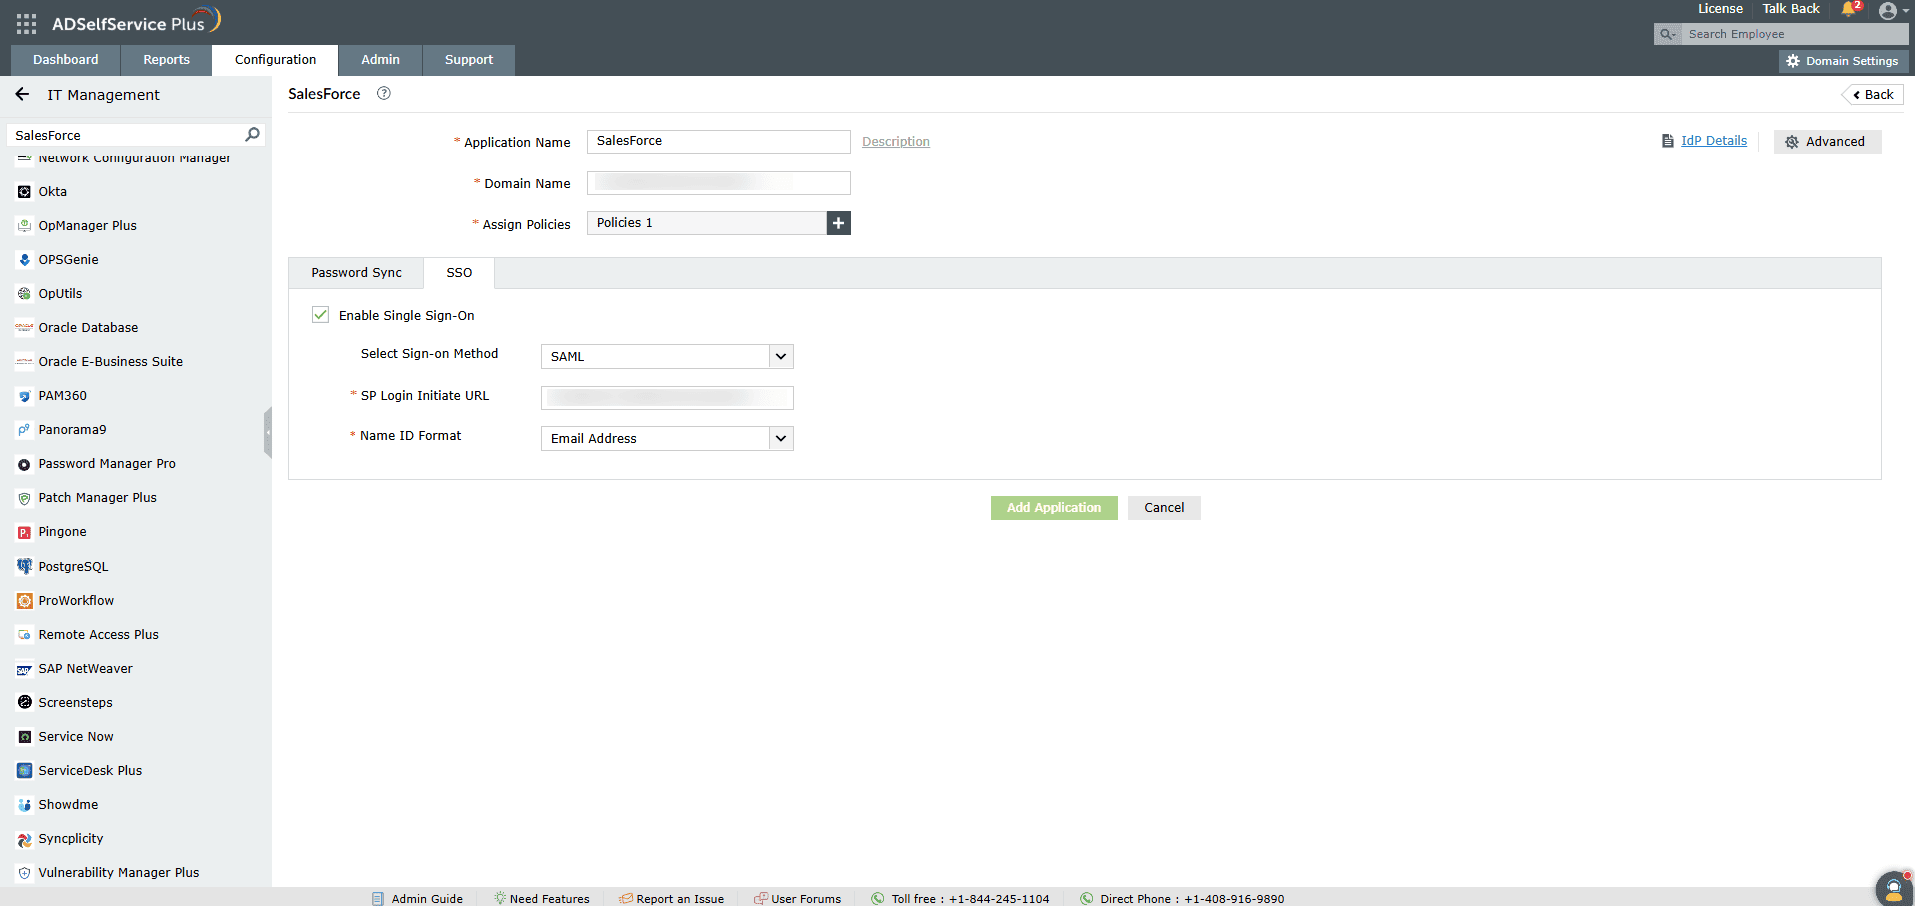Select Patch Manager Plus icon
Screen dimensions: 1915x906
24,498
